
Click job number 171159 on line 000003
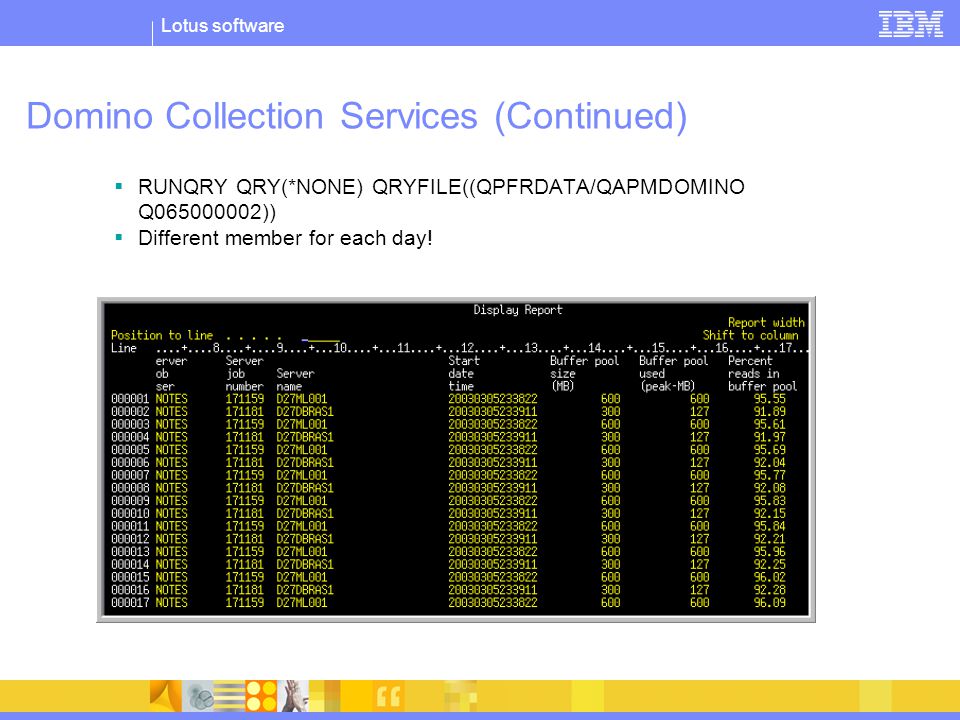tap(244, 424)
